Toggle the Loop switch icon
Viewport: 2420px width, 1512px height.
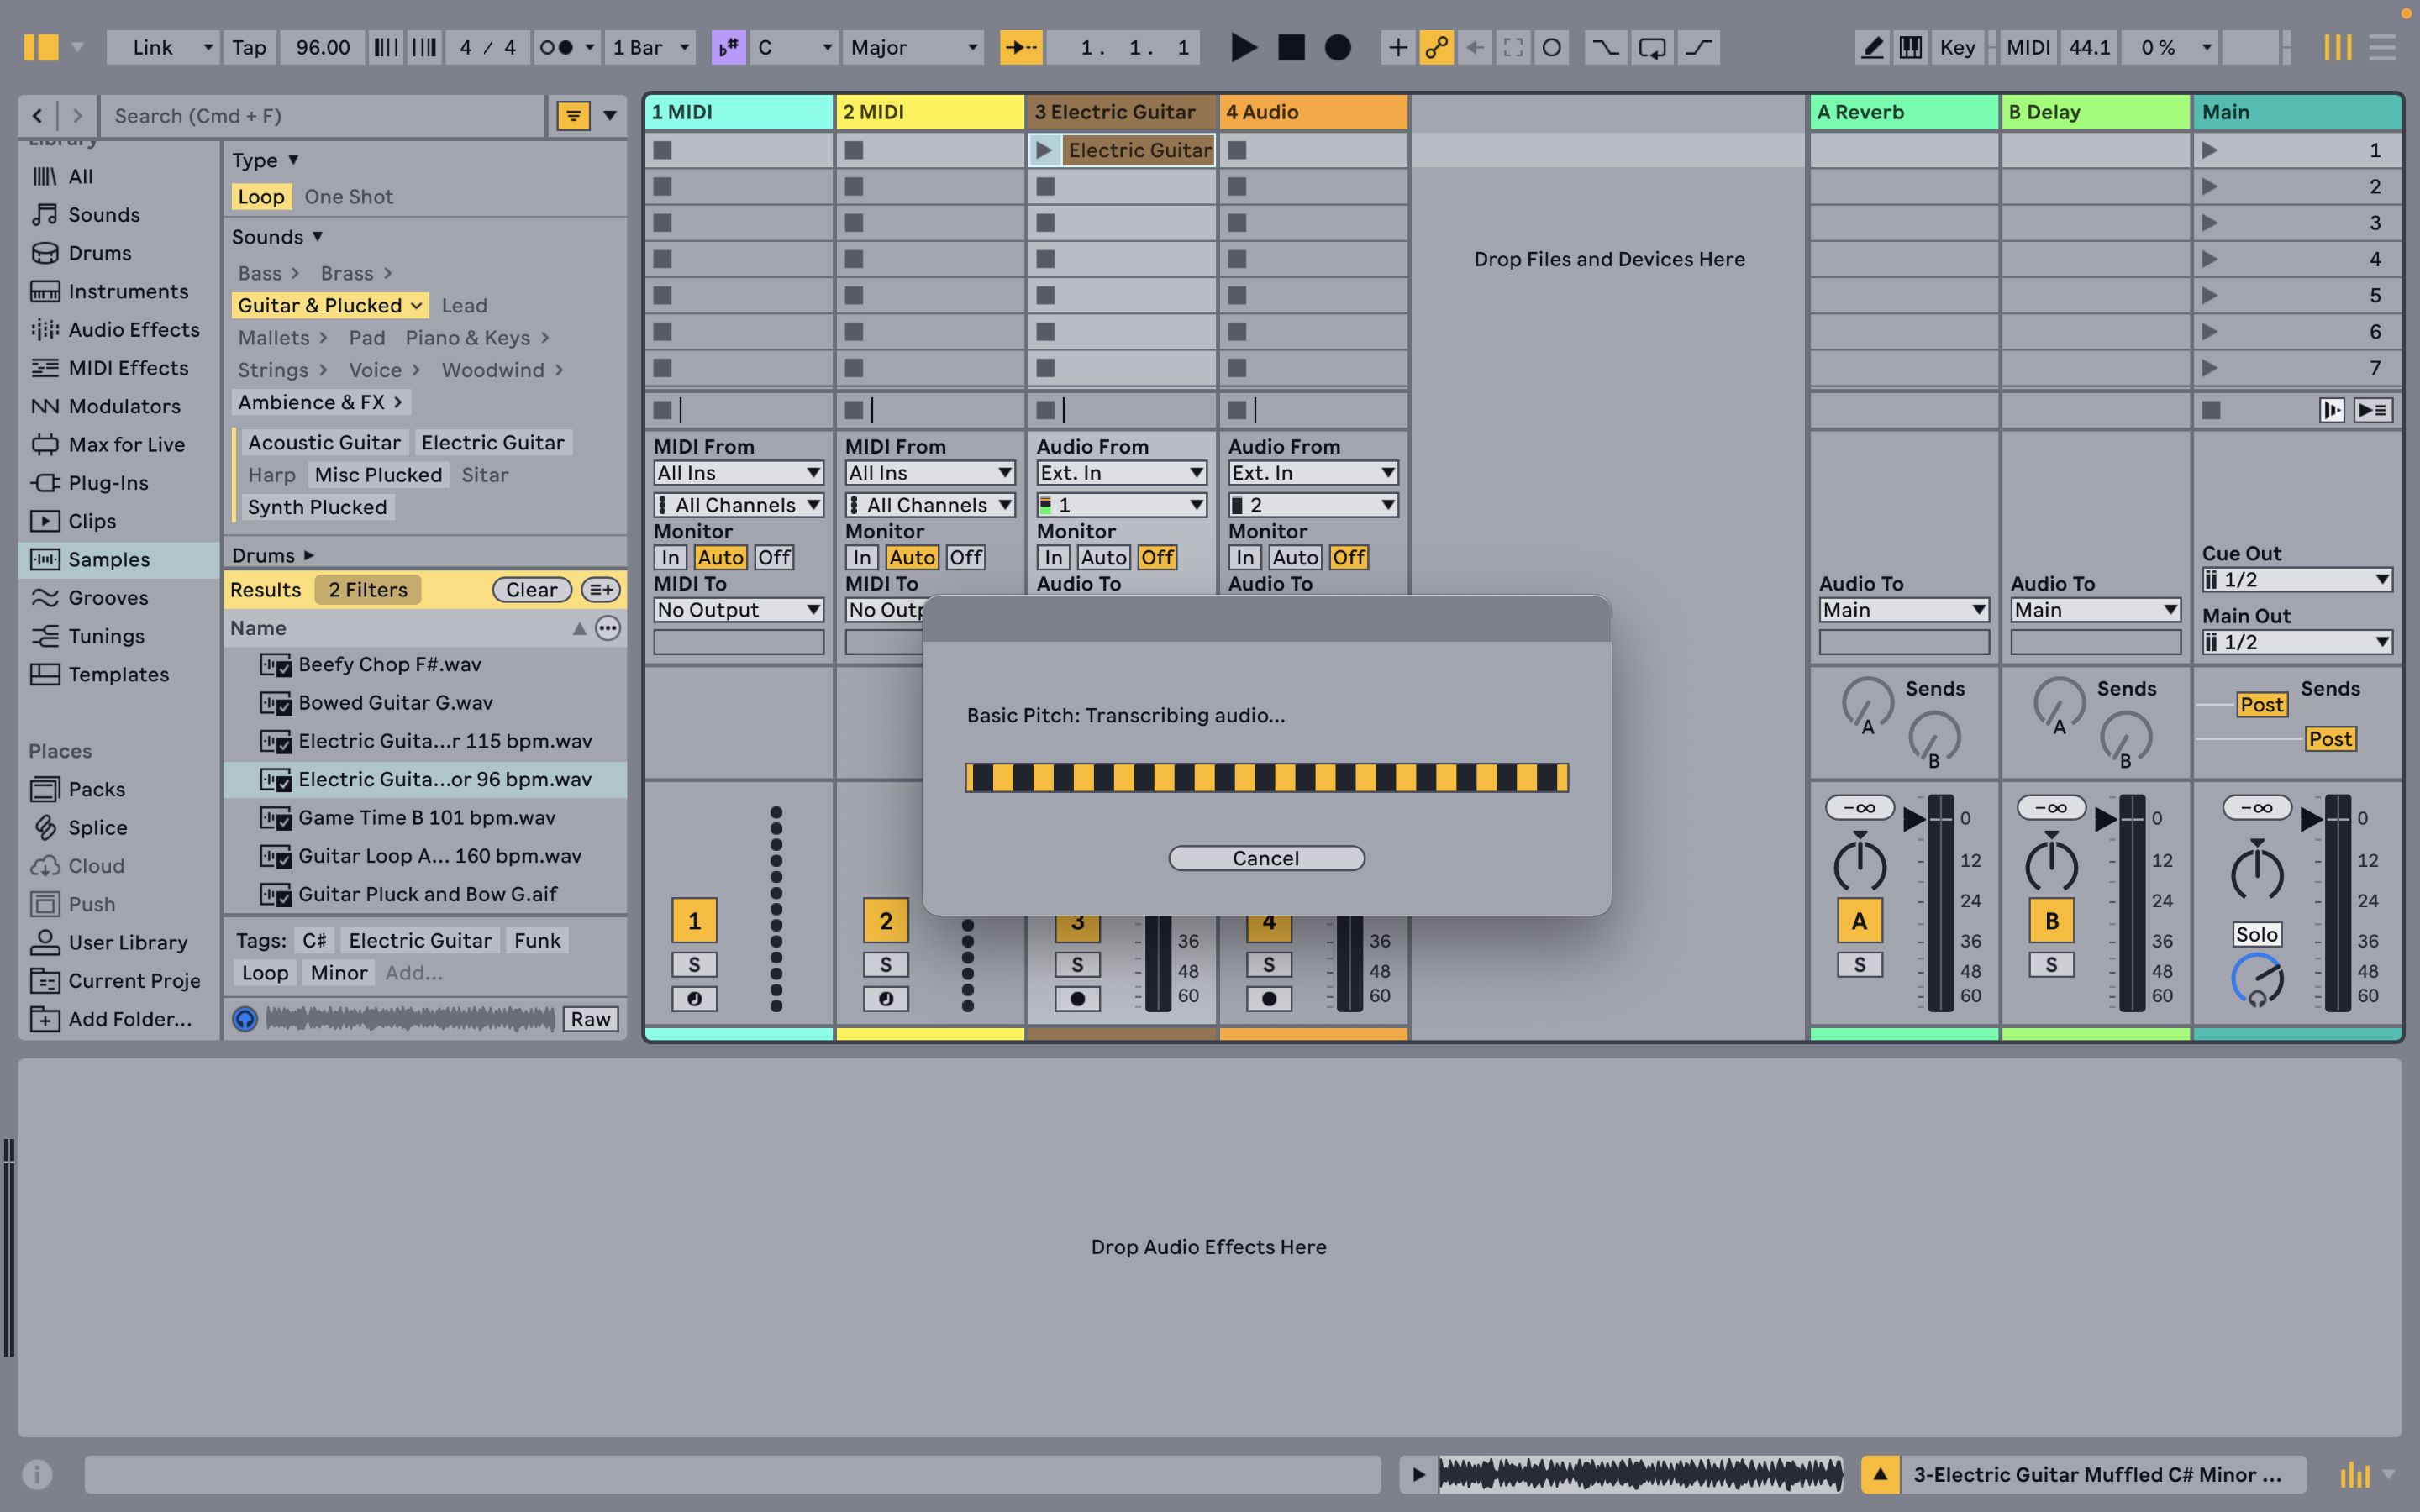coord(1653,47)
